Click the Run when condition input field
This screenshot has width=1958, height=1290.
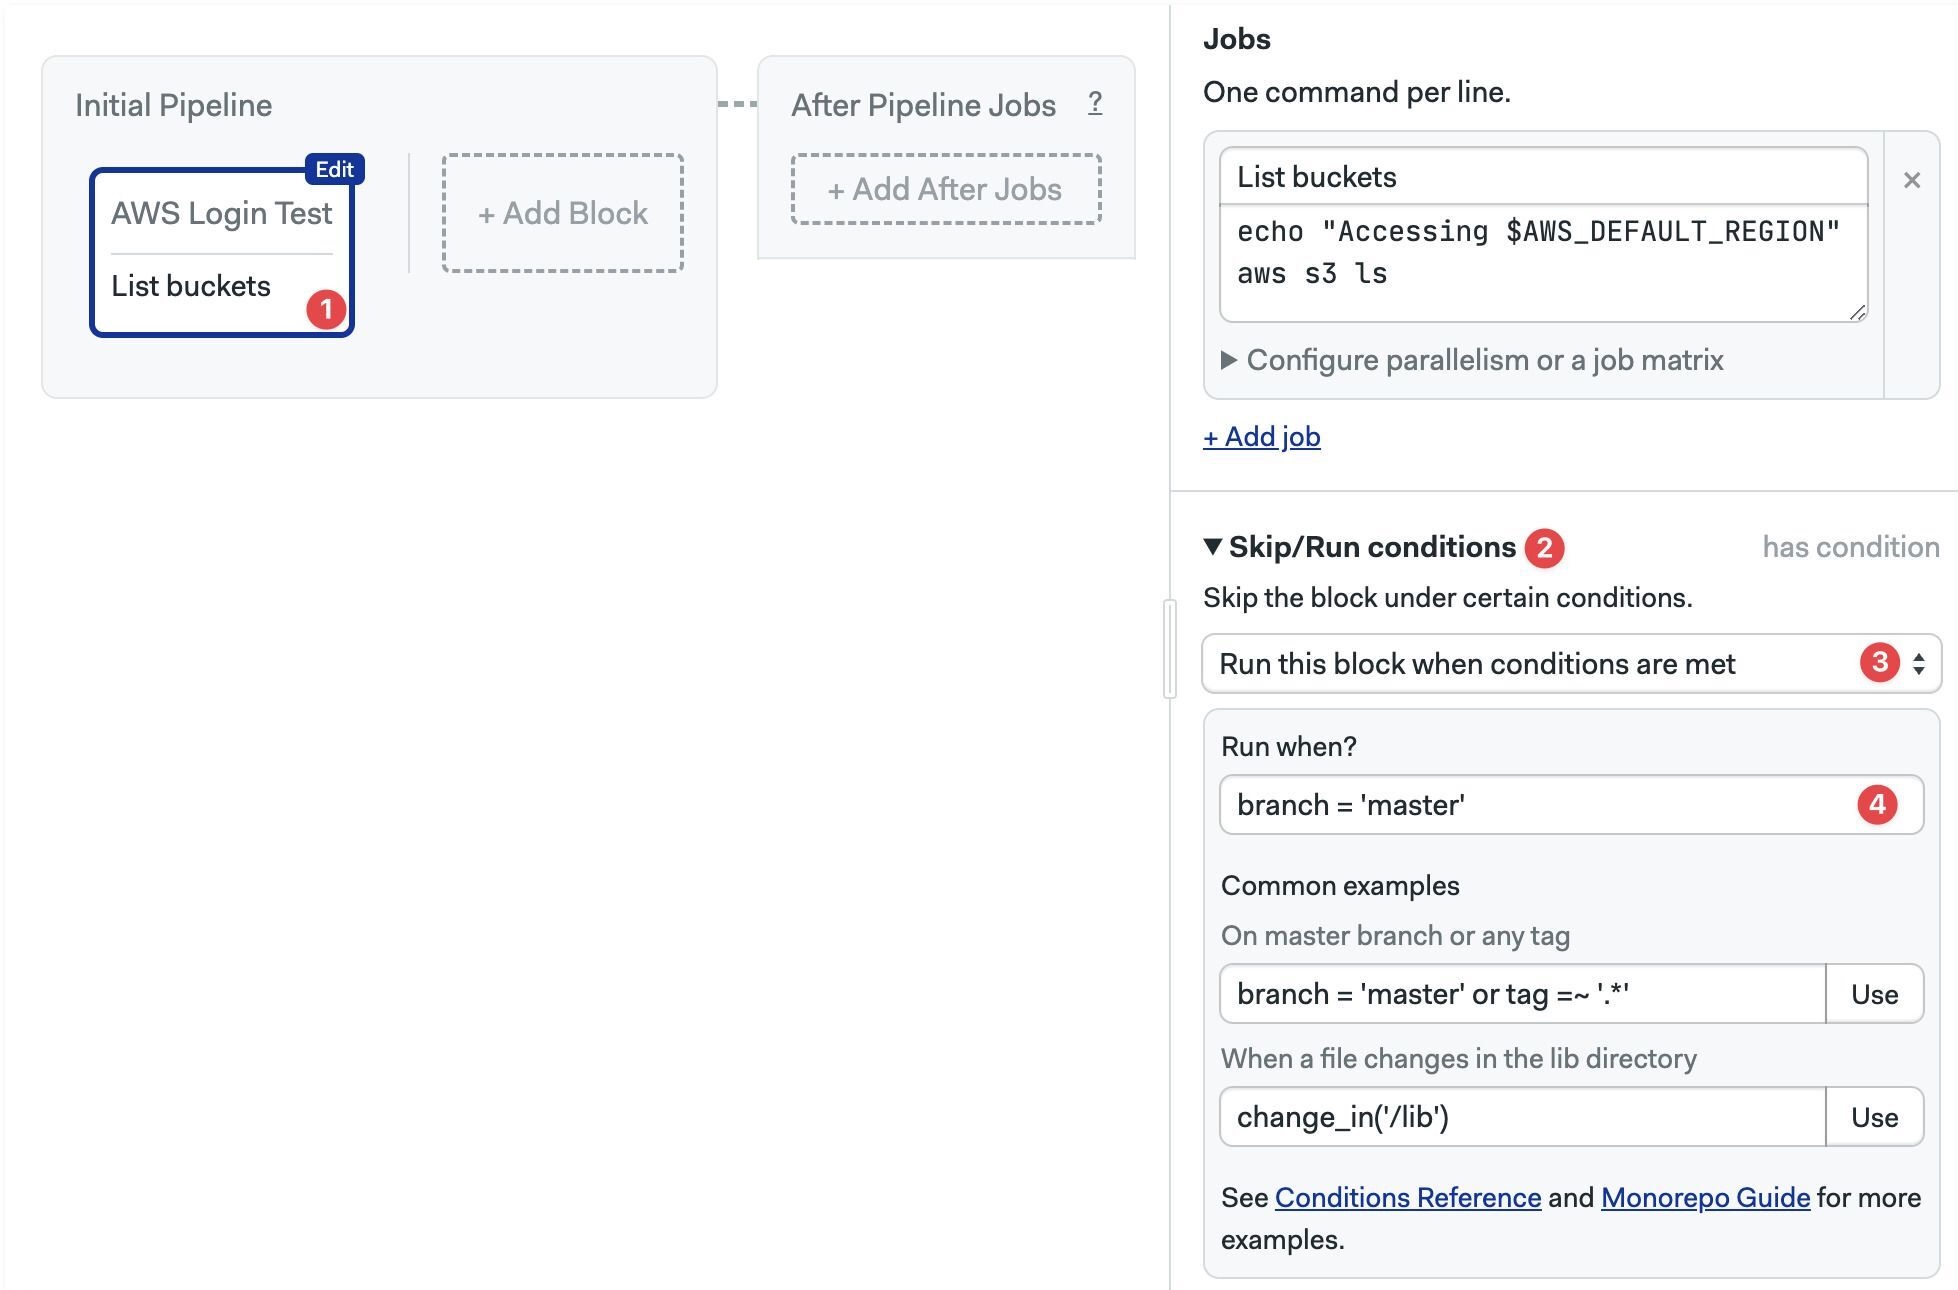pyautogui.click(x=1571, y=804)
